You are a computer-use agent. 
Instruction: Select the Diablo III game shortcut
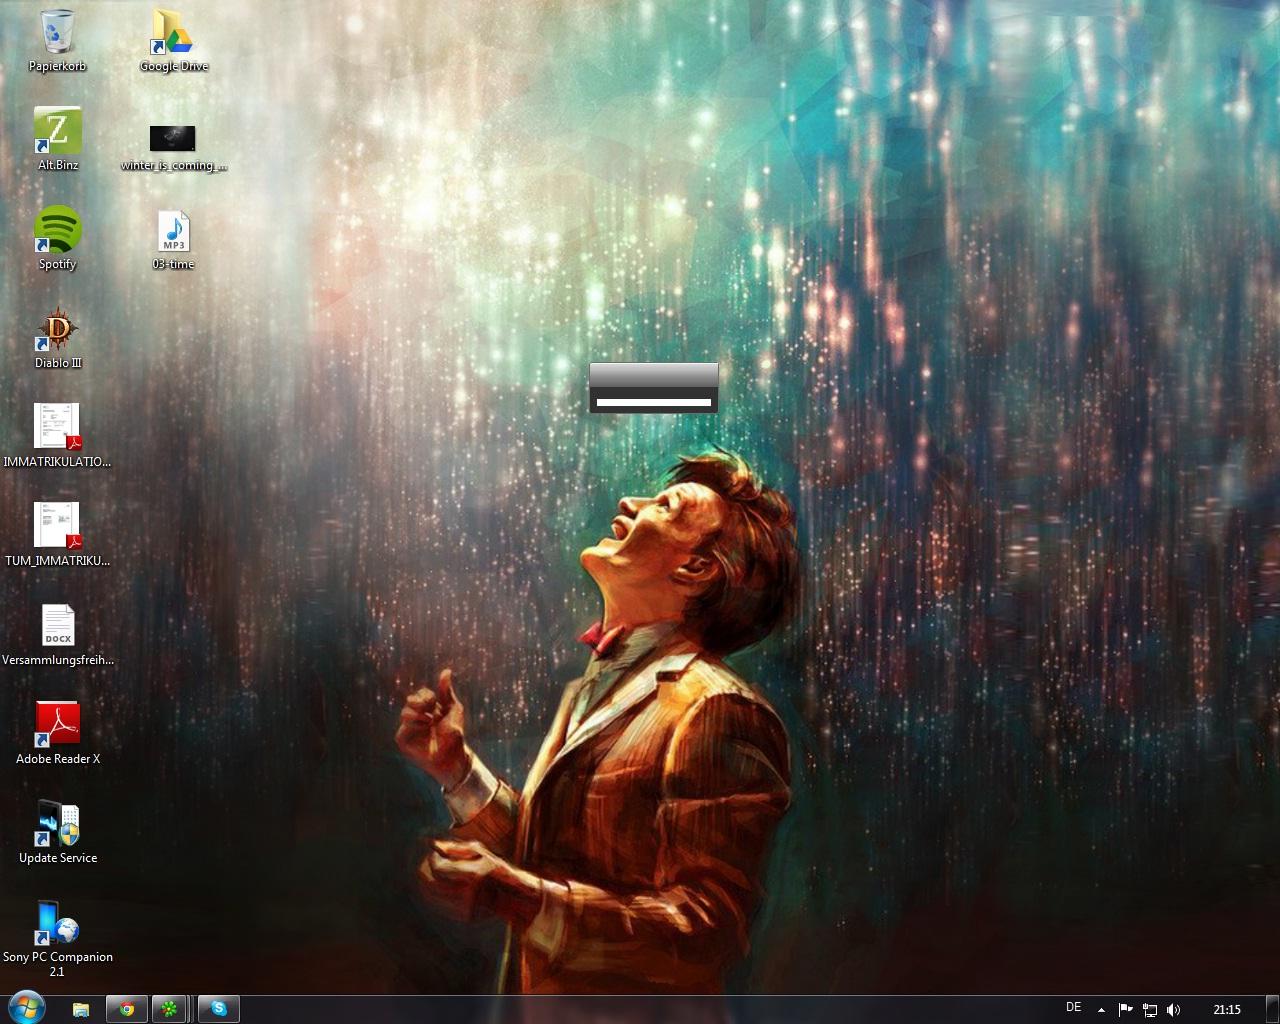[58, 338]
